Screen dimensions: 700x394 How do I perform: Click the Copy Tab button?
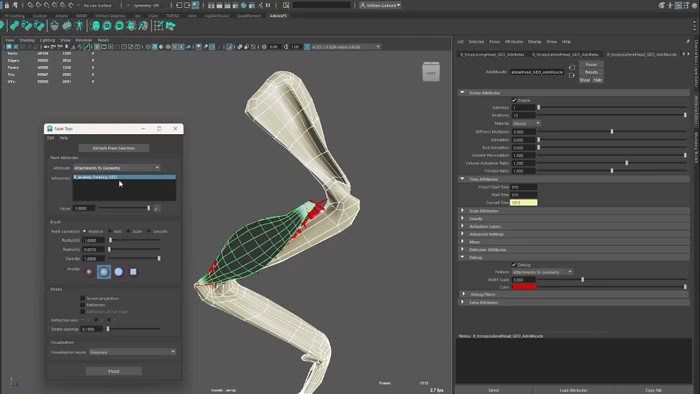654,390
